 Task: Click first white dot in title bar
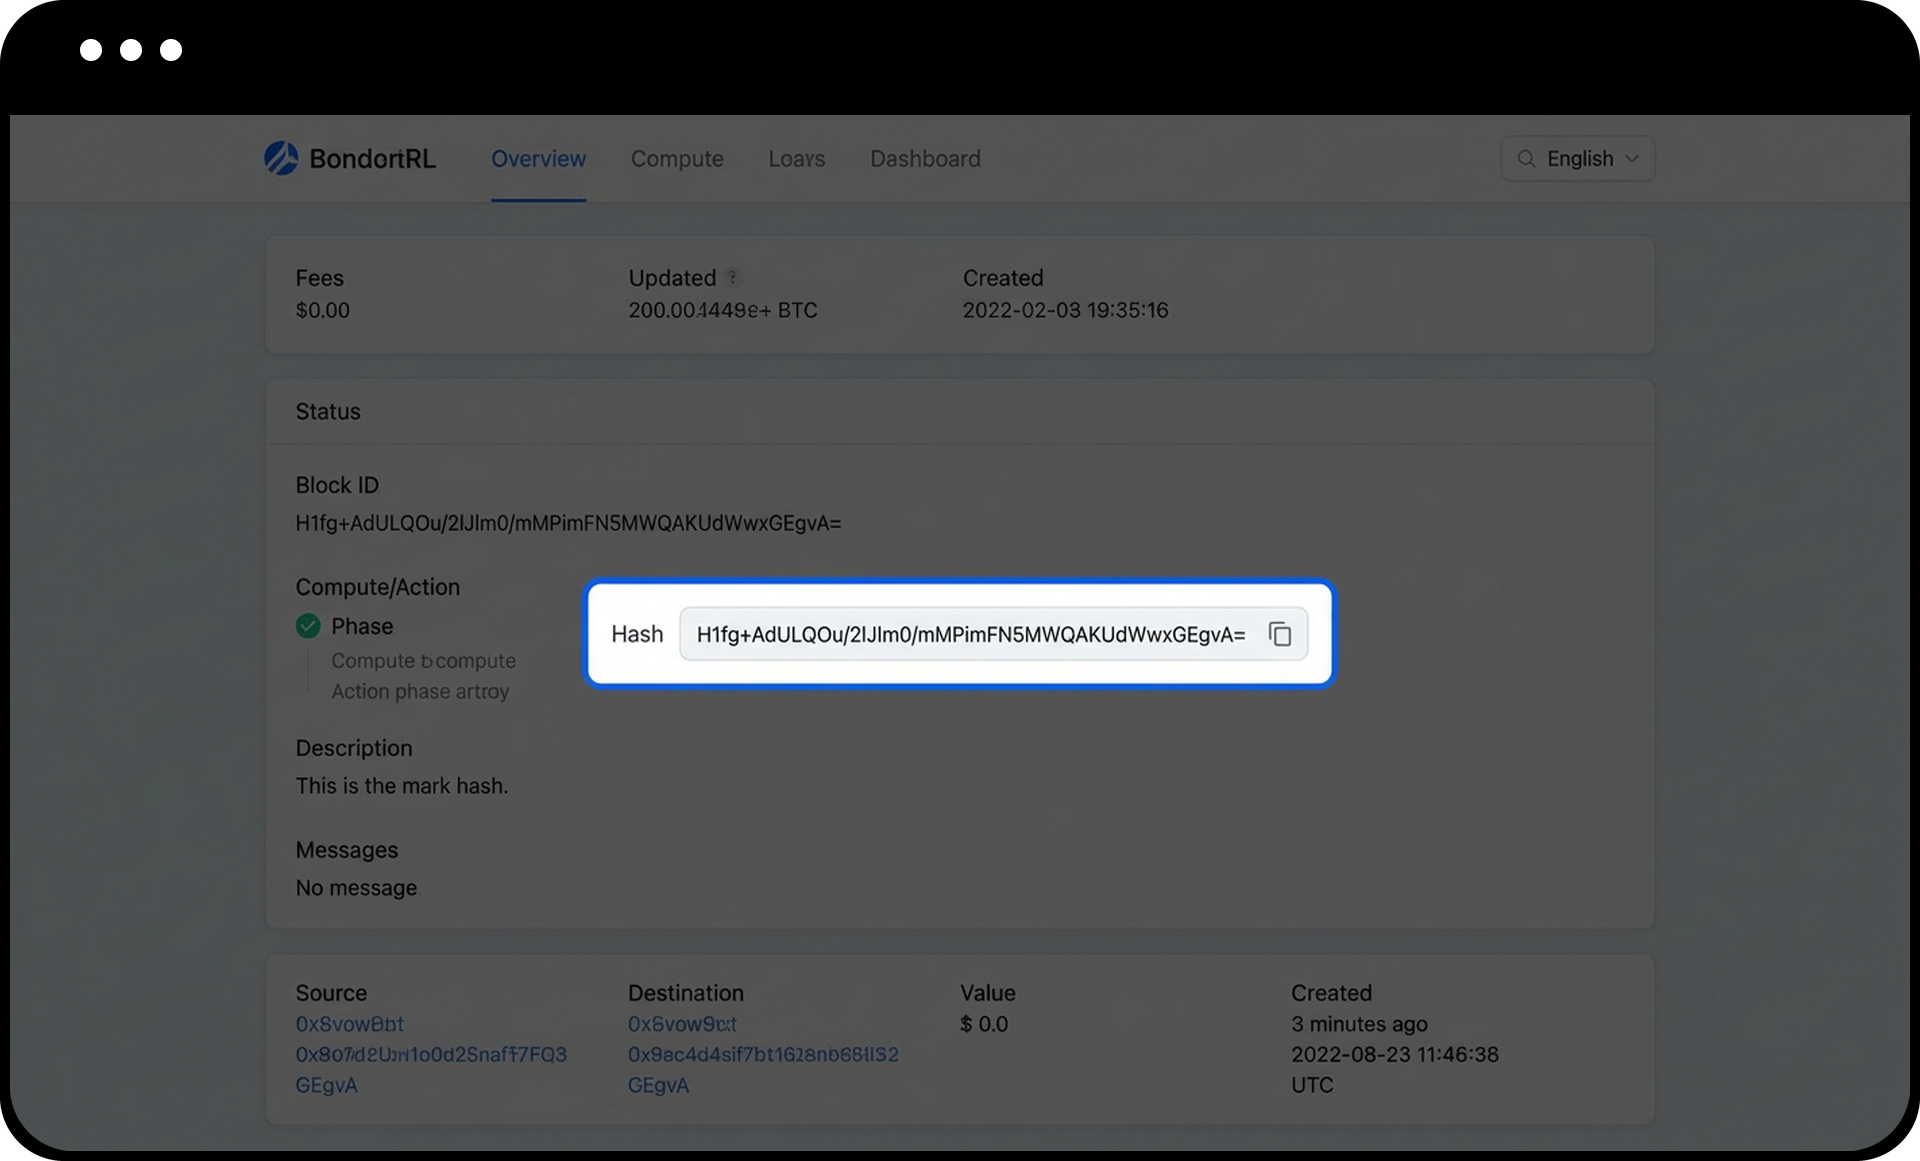pyautogui.click(x=91, y=50)
